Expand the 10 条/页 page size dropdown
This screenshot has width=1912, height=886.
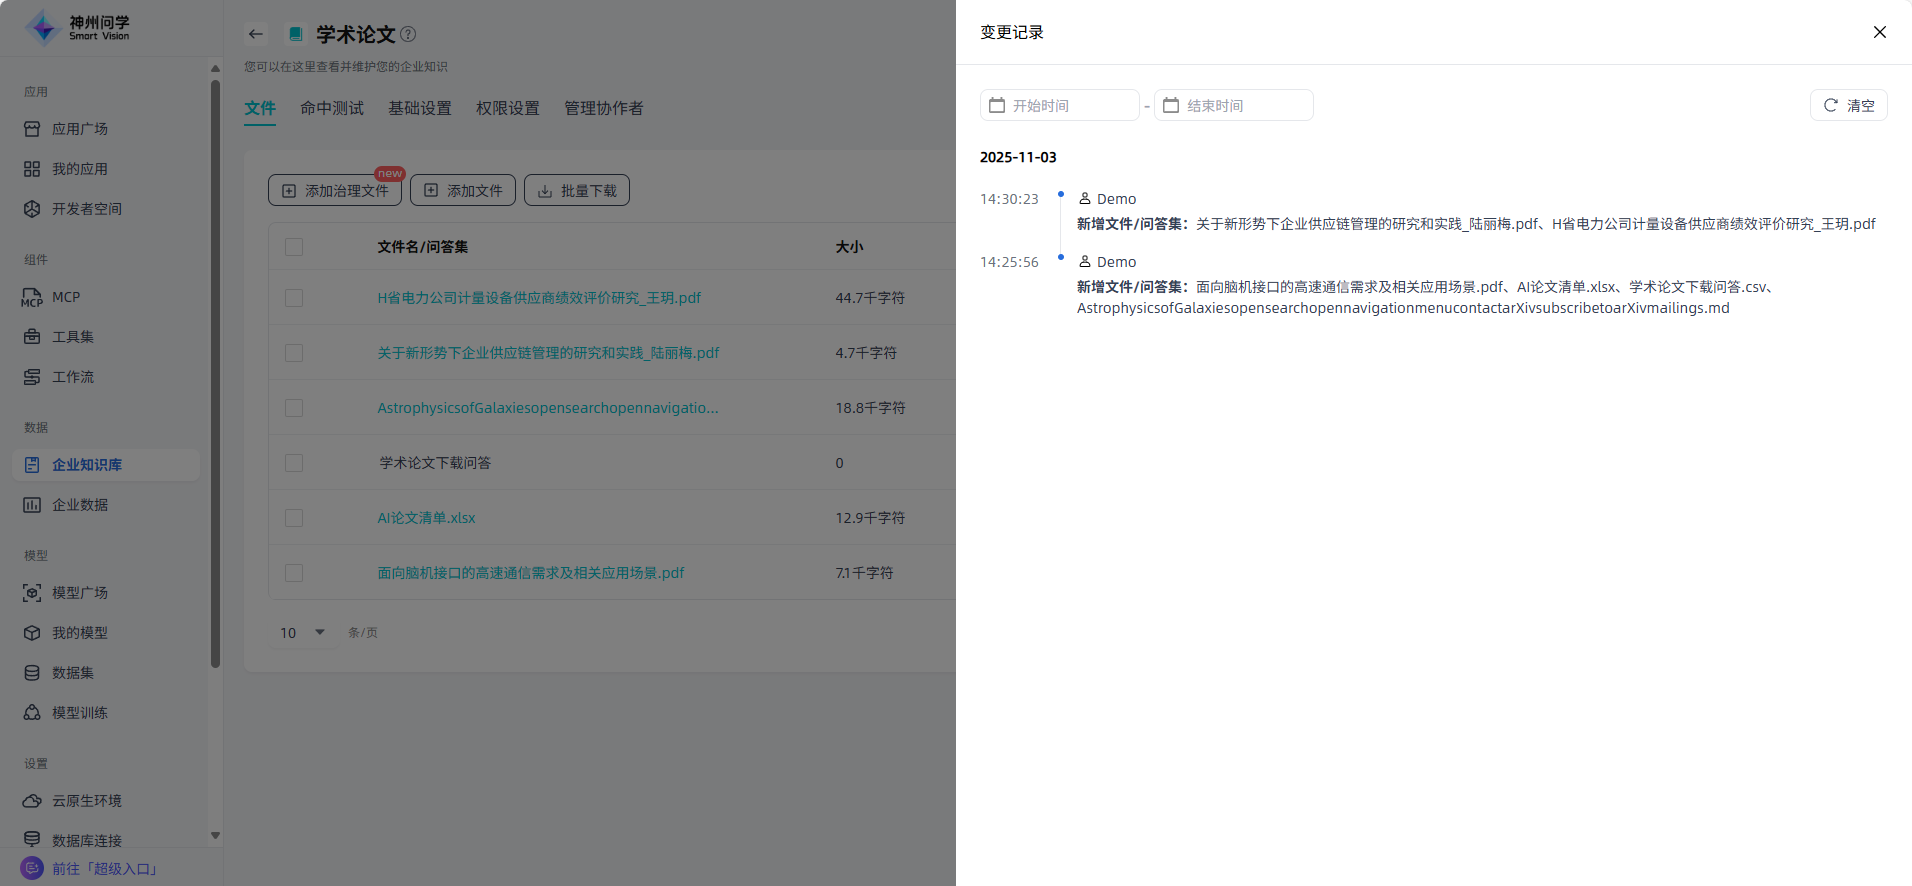303,633
